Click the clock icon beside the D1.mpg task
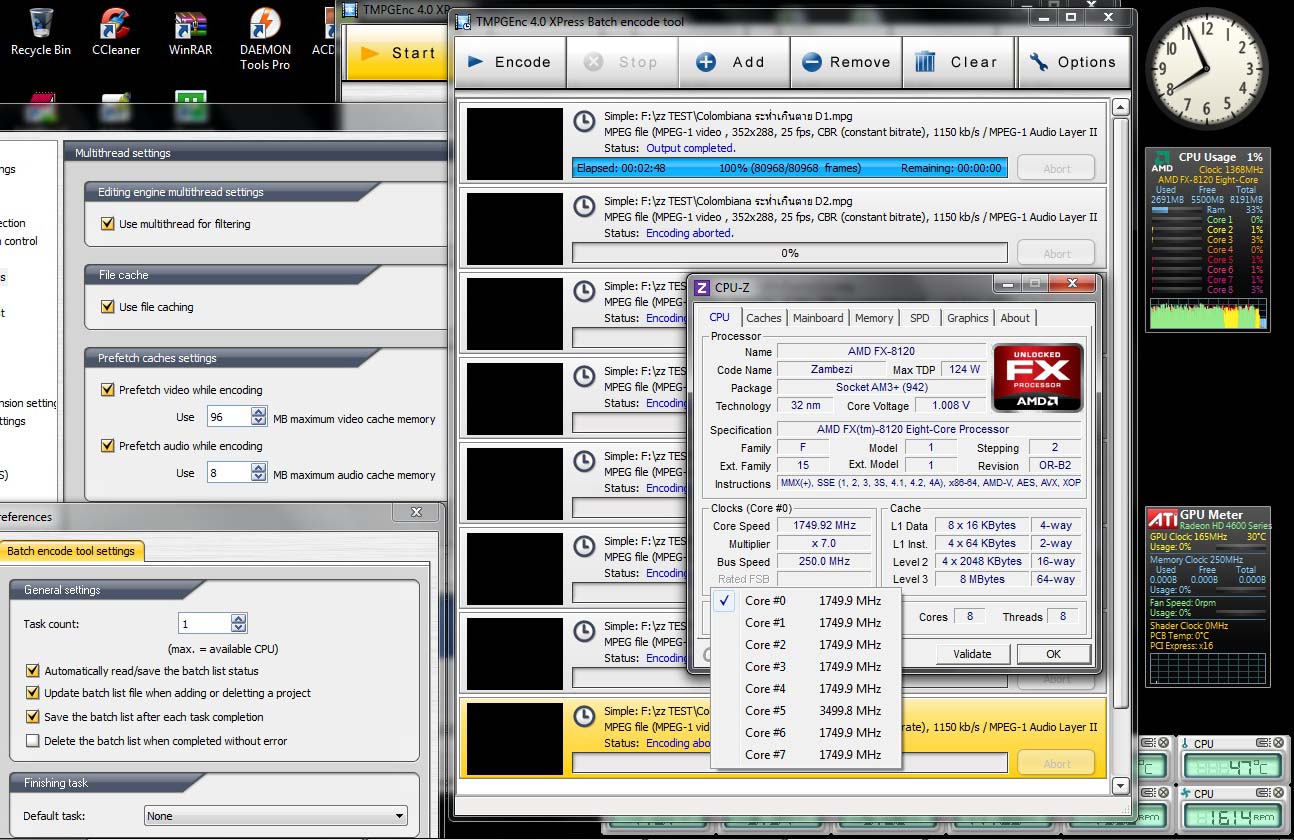The height and width of the screenshot is (840, 1294). (583, 121)
